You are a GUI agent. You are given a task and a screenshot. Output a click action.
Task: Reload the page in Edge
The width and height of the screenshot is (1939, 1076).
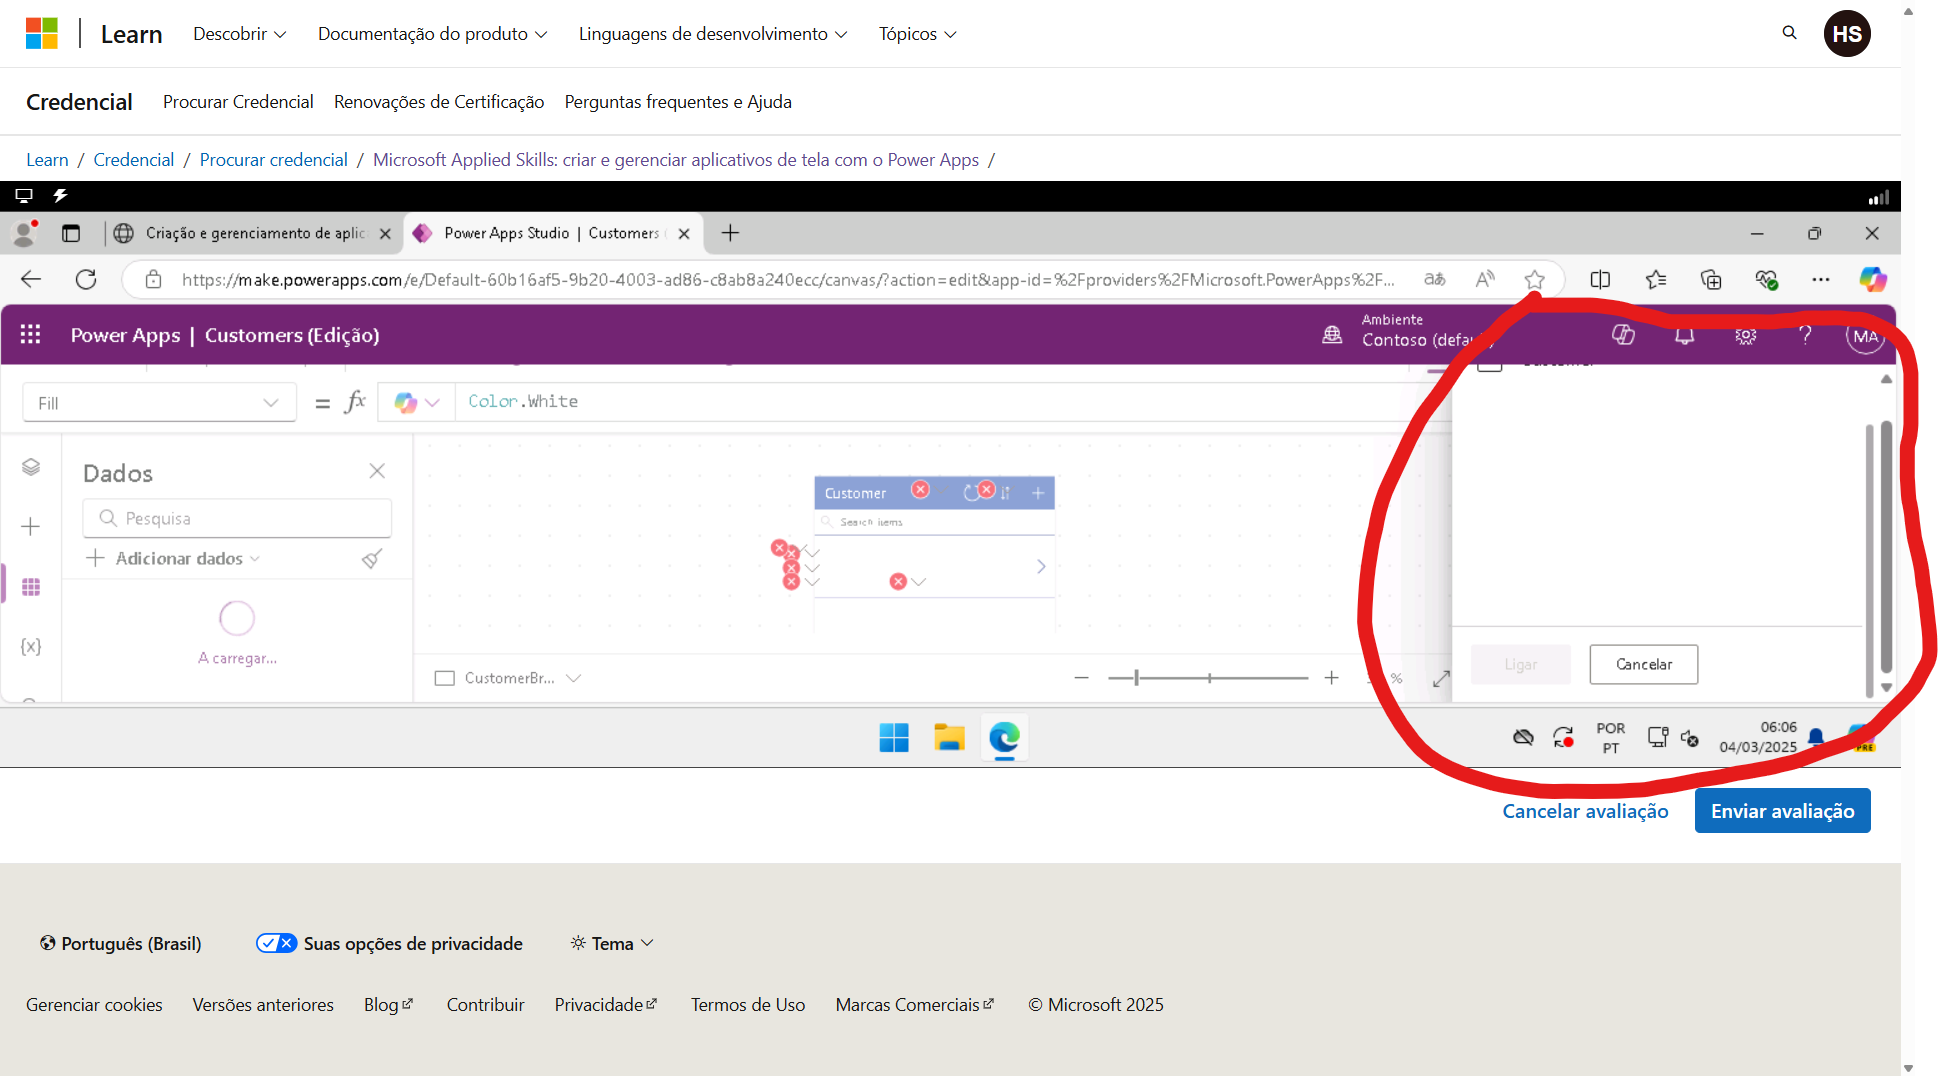coord(86,280)
